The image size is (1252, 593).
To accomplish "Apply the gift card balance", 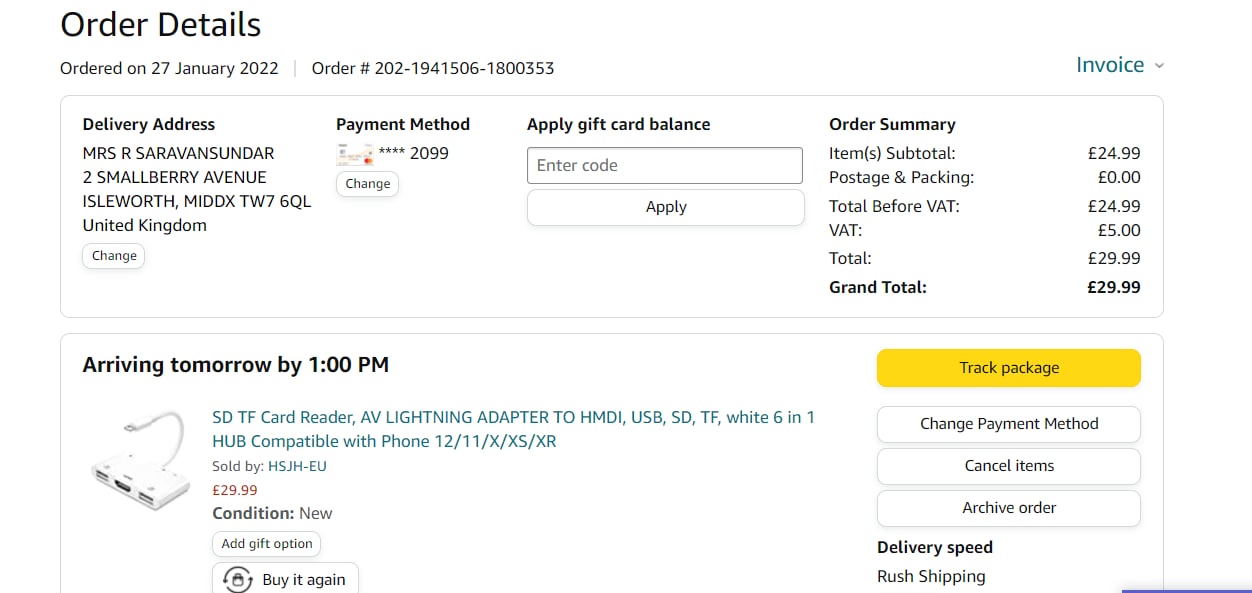I will click(x=665, y=207).
